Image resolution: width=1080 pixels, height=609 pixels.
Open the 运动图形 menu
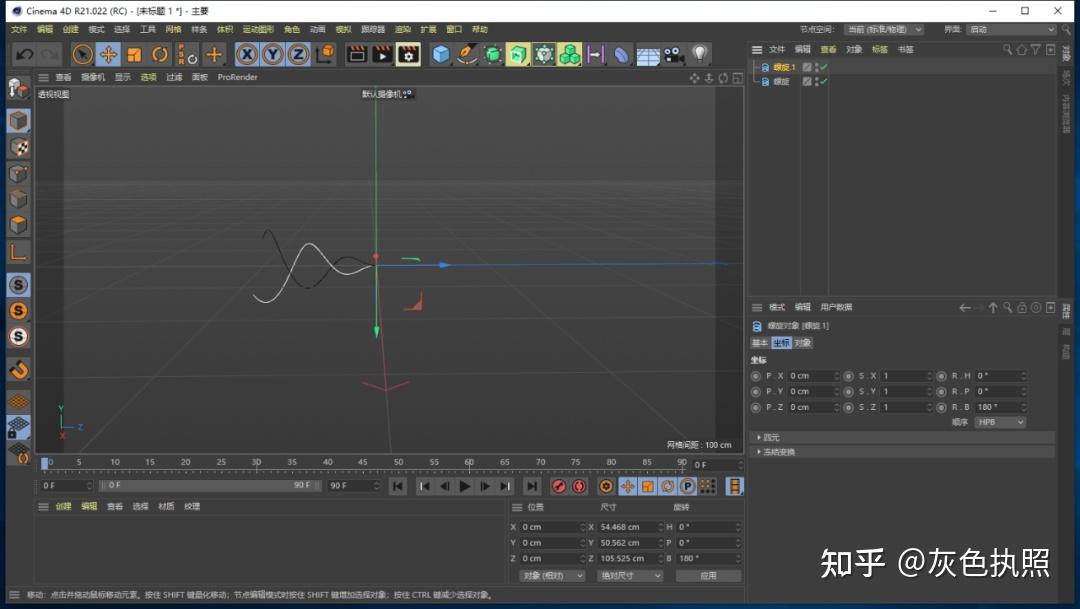(x=258, y=30)
